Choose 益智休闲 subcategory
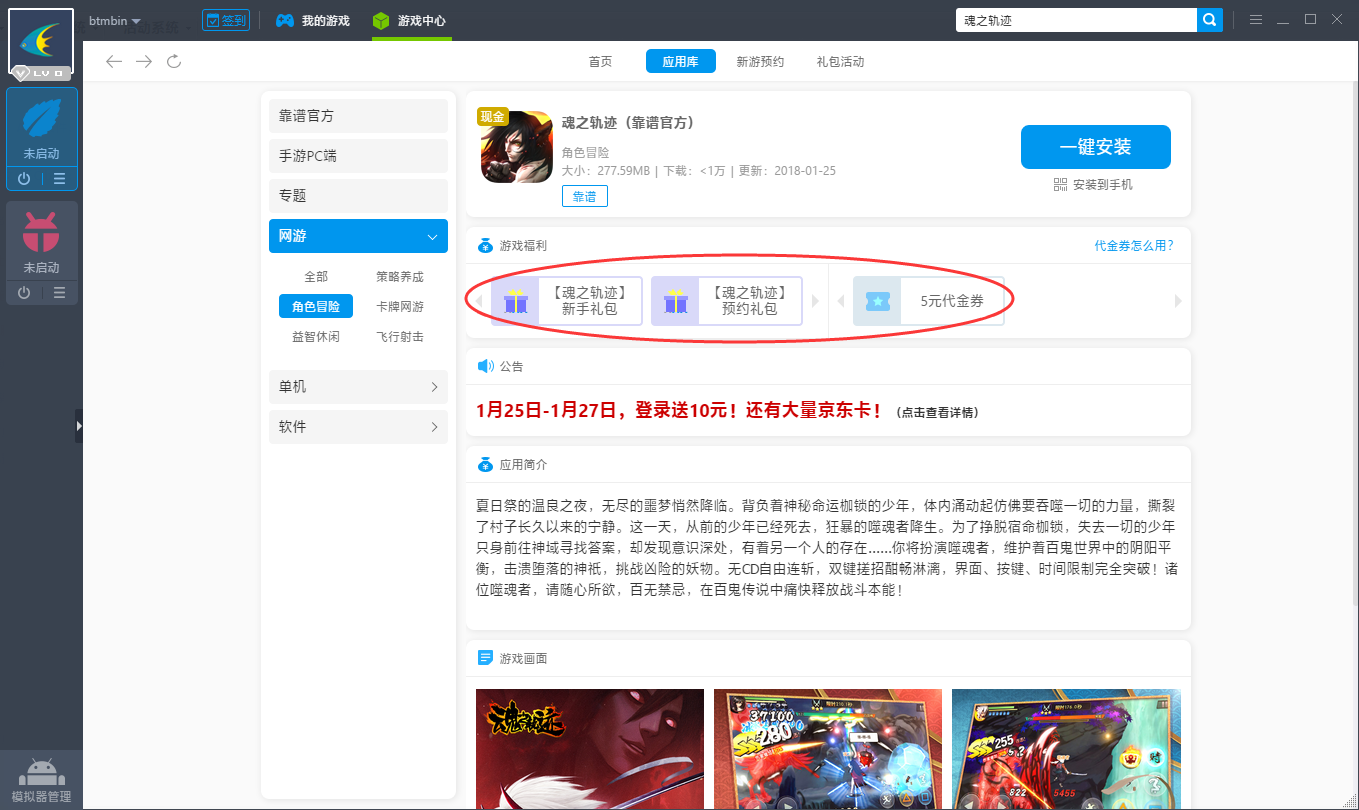The image size is (1359, 810). tap(316, 337)
